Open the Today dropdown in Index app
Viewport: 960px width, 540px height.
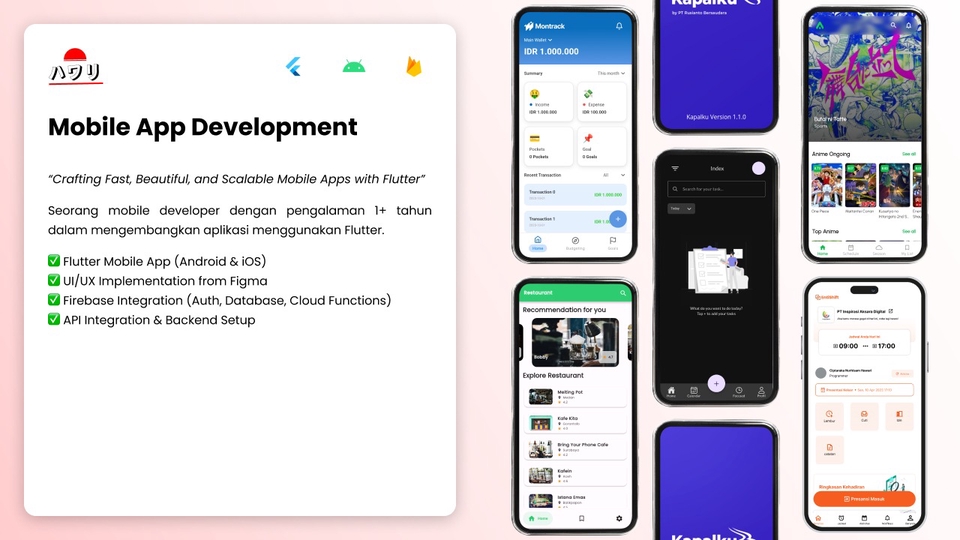681,209
